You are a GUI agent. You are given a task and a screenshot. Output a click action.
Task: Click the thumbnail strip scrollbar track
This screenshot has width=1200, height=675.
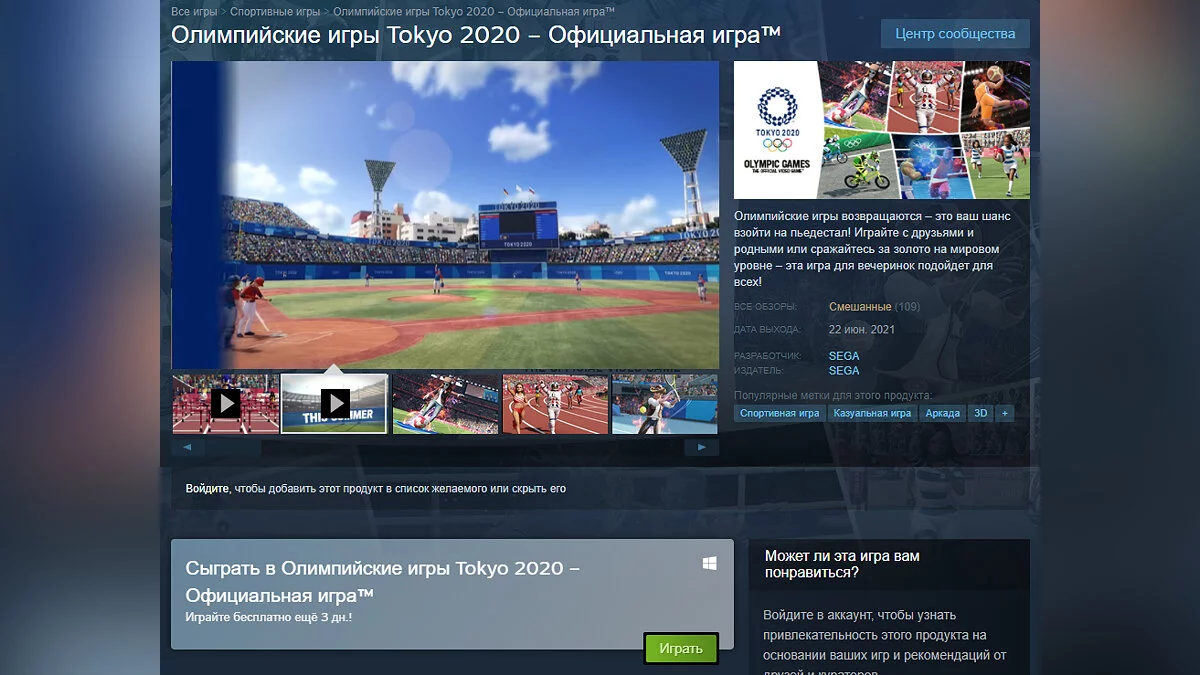445,447
